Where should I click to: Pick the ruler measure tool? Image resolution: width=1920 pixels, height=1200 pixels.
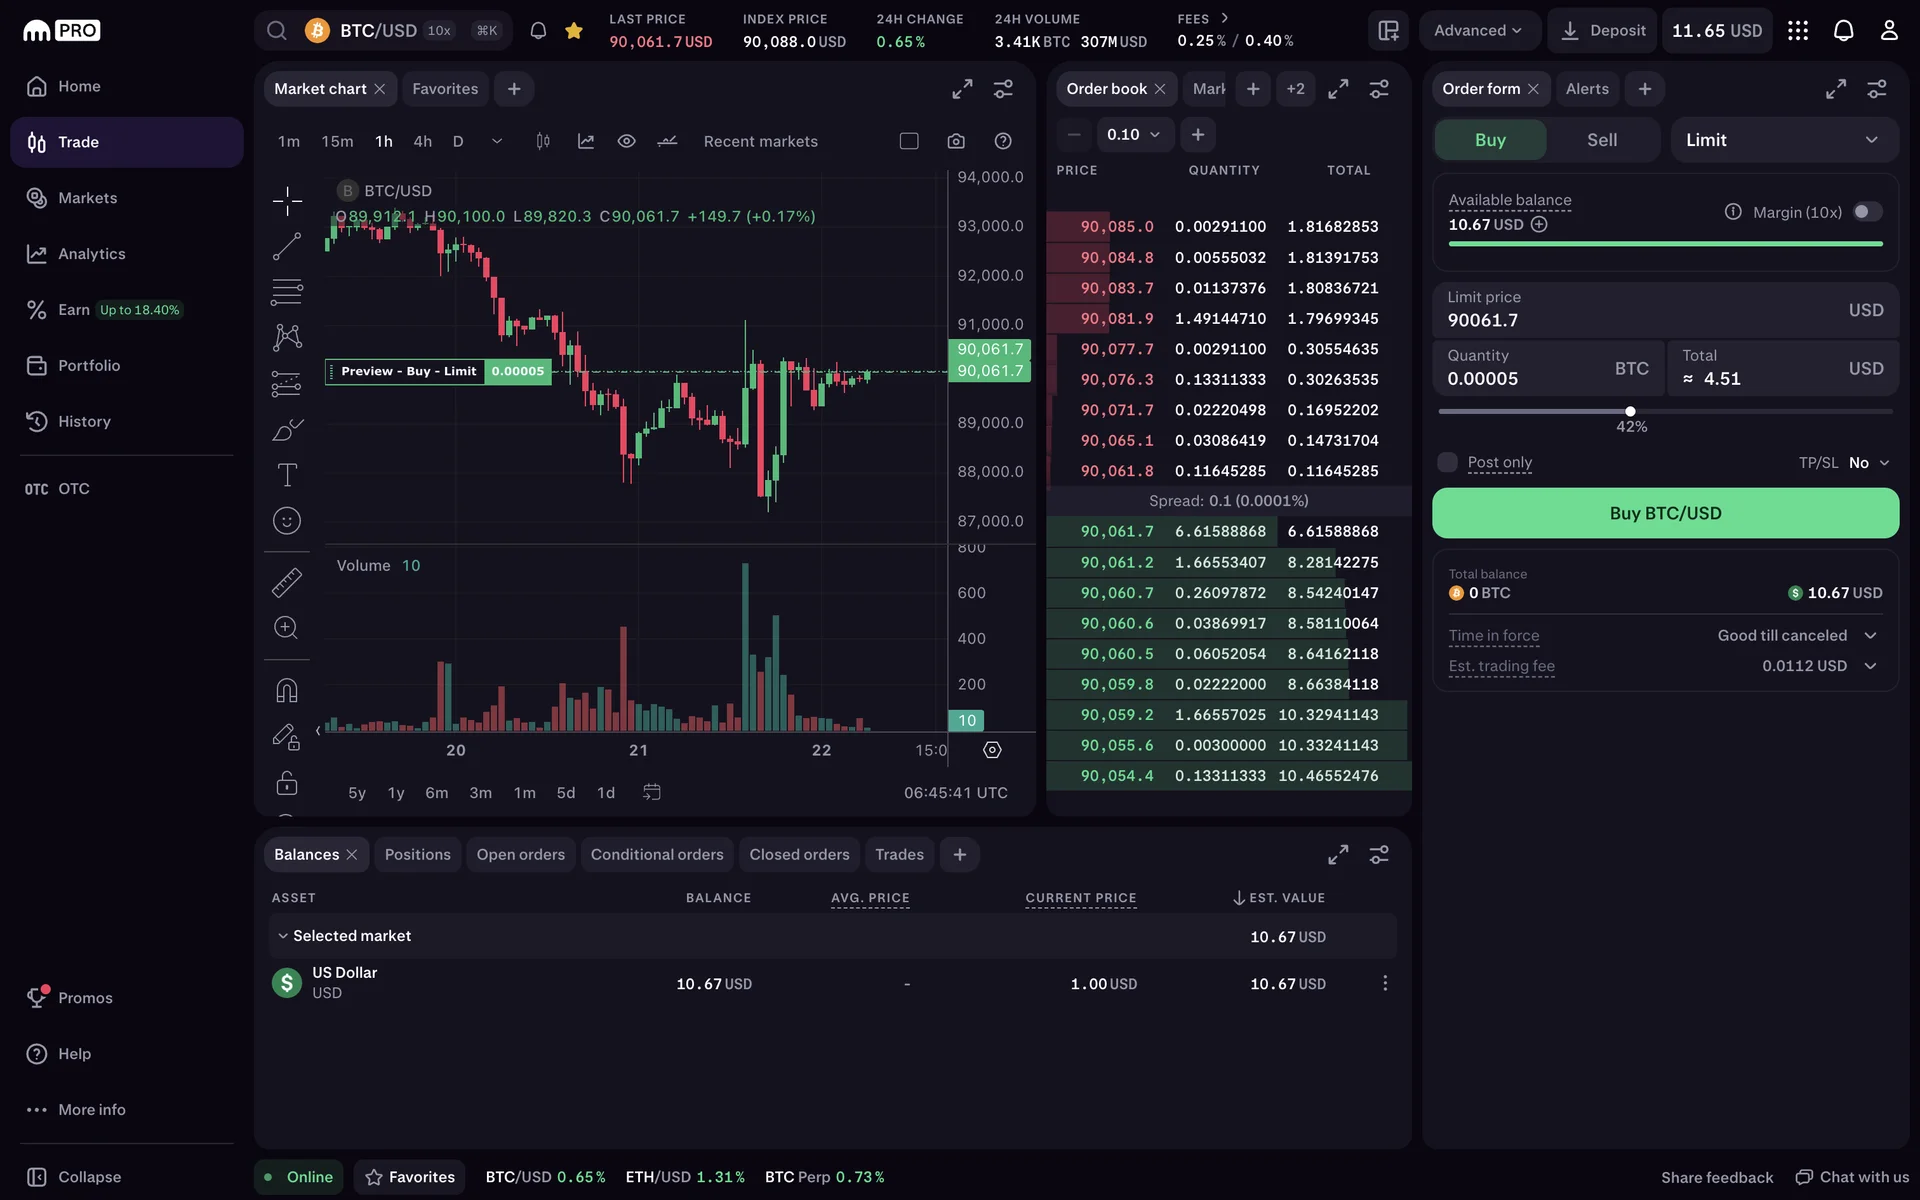pos(287,582)
